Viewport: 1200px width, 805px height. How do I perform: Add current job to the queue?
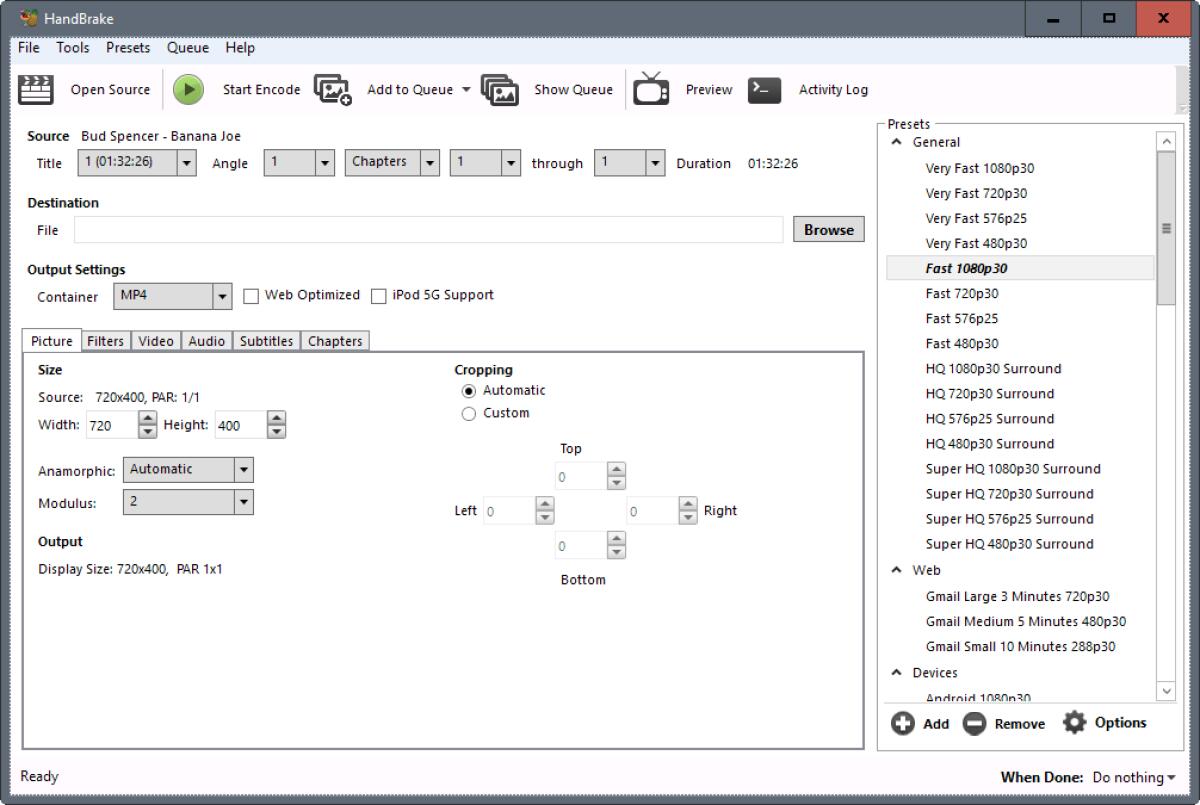pyautogui.click(x=403, y=89)
